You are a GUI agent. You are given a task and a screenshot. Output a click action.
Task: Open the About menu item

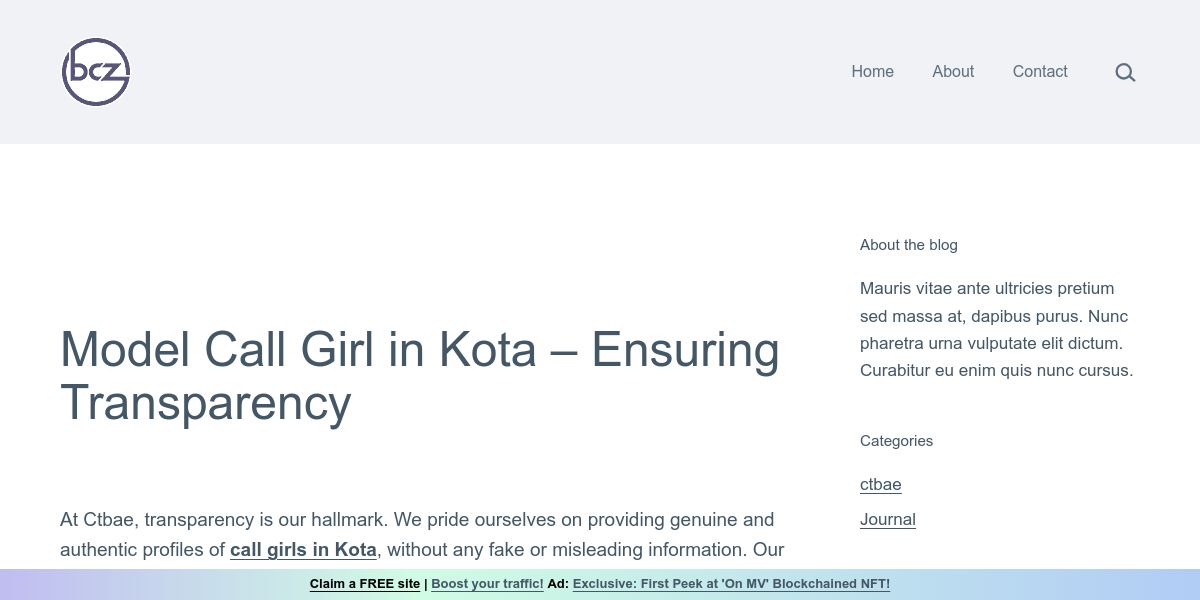point(953,72)
